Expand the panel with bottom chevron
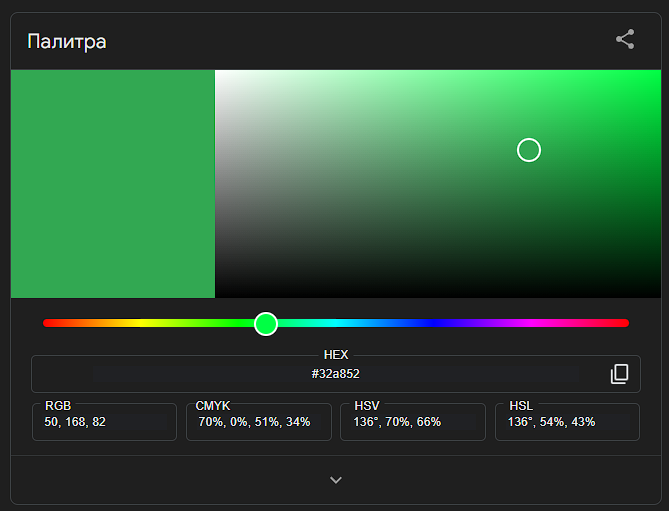Viewport: 669px width, 511px height. click(336, 480)
